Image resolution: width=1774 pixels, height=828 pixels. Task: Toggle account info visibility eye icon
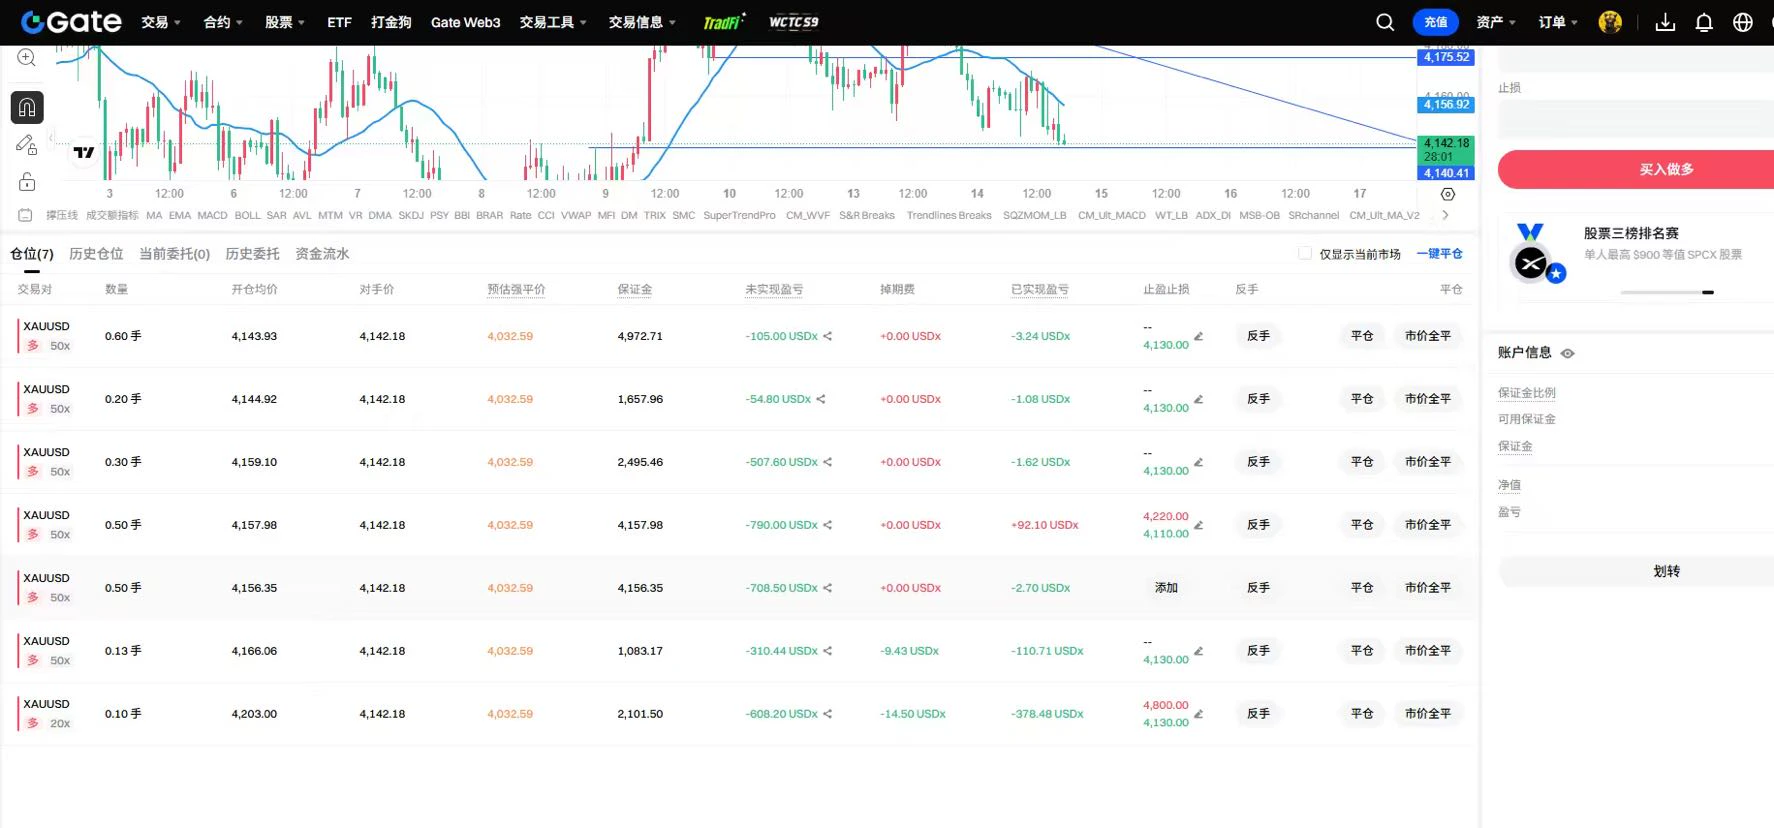(1567, 353)
